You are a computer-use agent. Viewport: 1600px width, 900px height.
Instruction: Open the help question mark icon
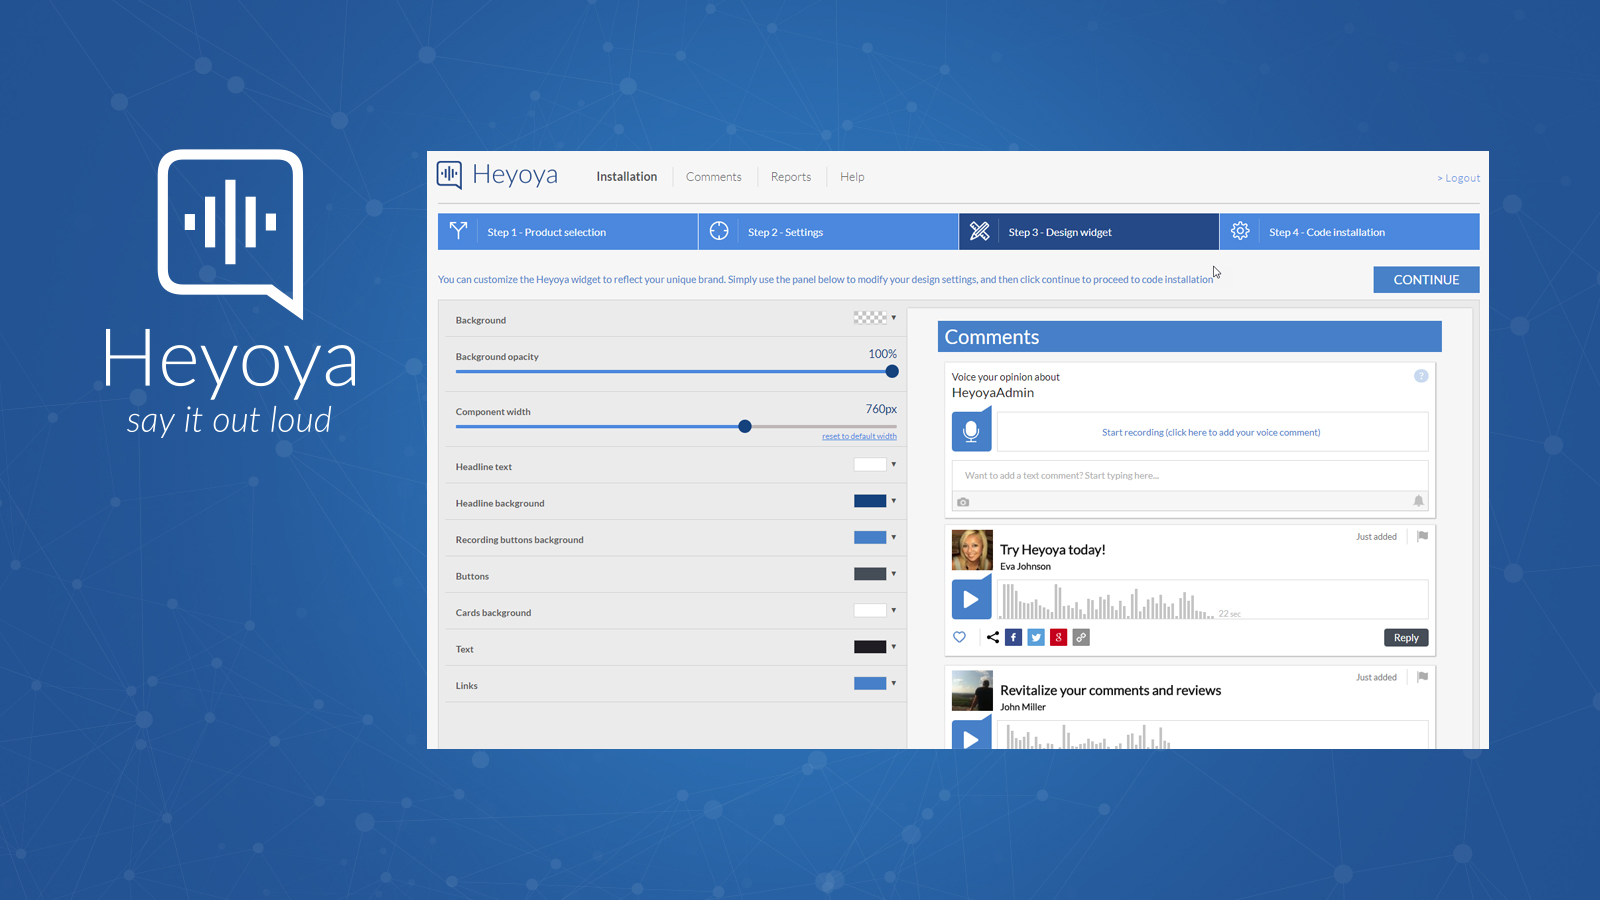[x=1421, y=376]
